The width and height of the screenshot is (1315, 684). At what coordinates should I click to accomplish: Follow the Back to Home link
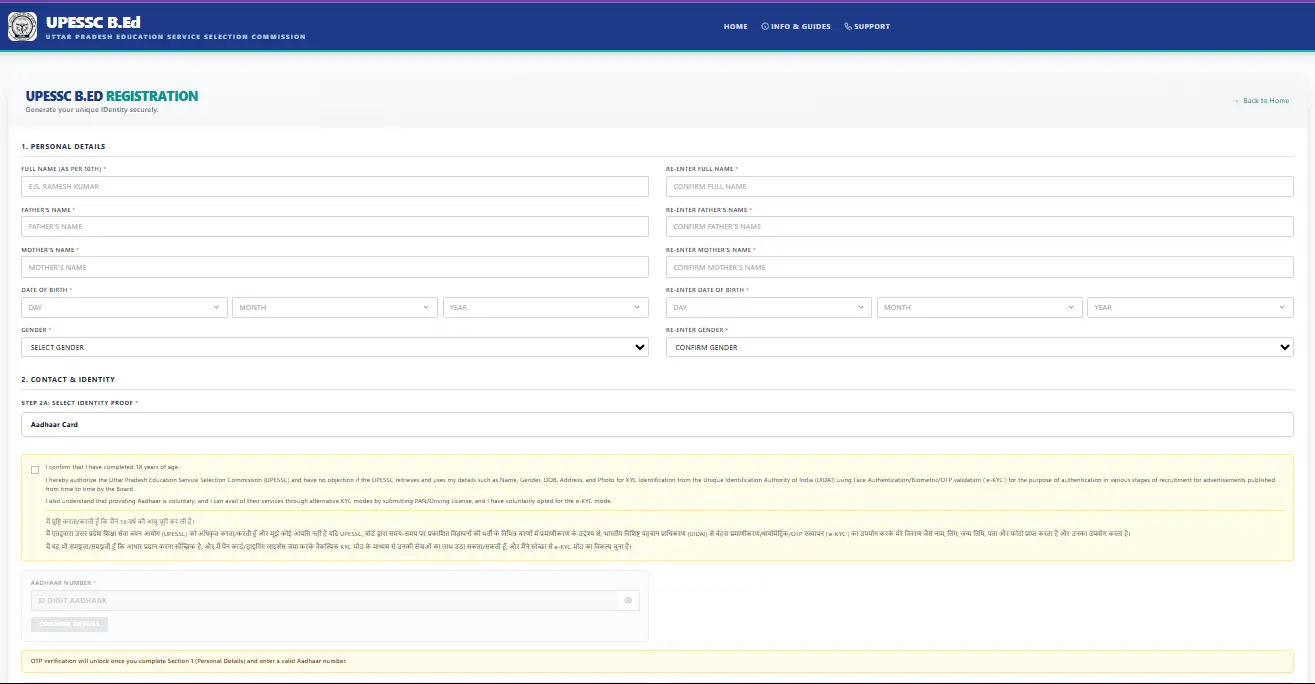click(x=1262, y=100)
